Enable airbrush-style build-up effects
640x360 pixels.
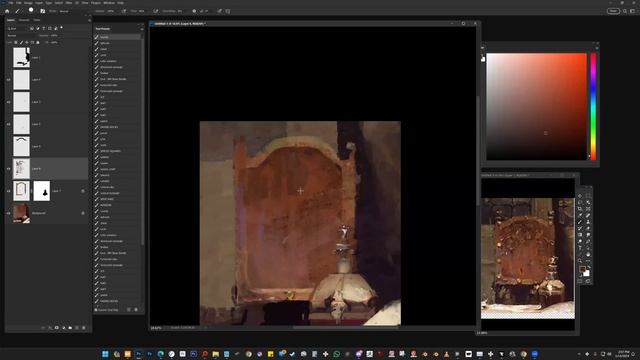click(156, 11)
